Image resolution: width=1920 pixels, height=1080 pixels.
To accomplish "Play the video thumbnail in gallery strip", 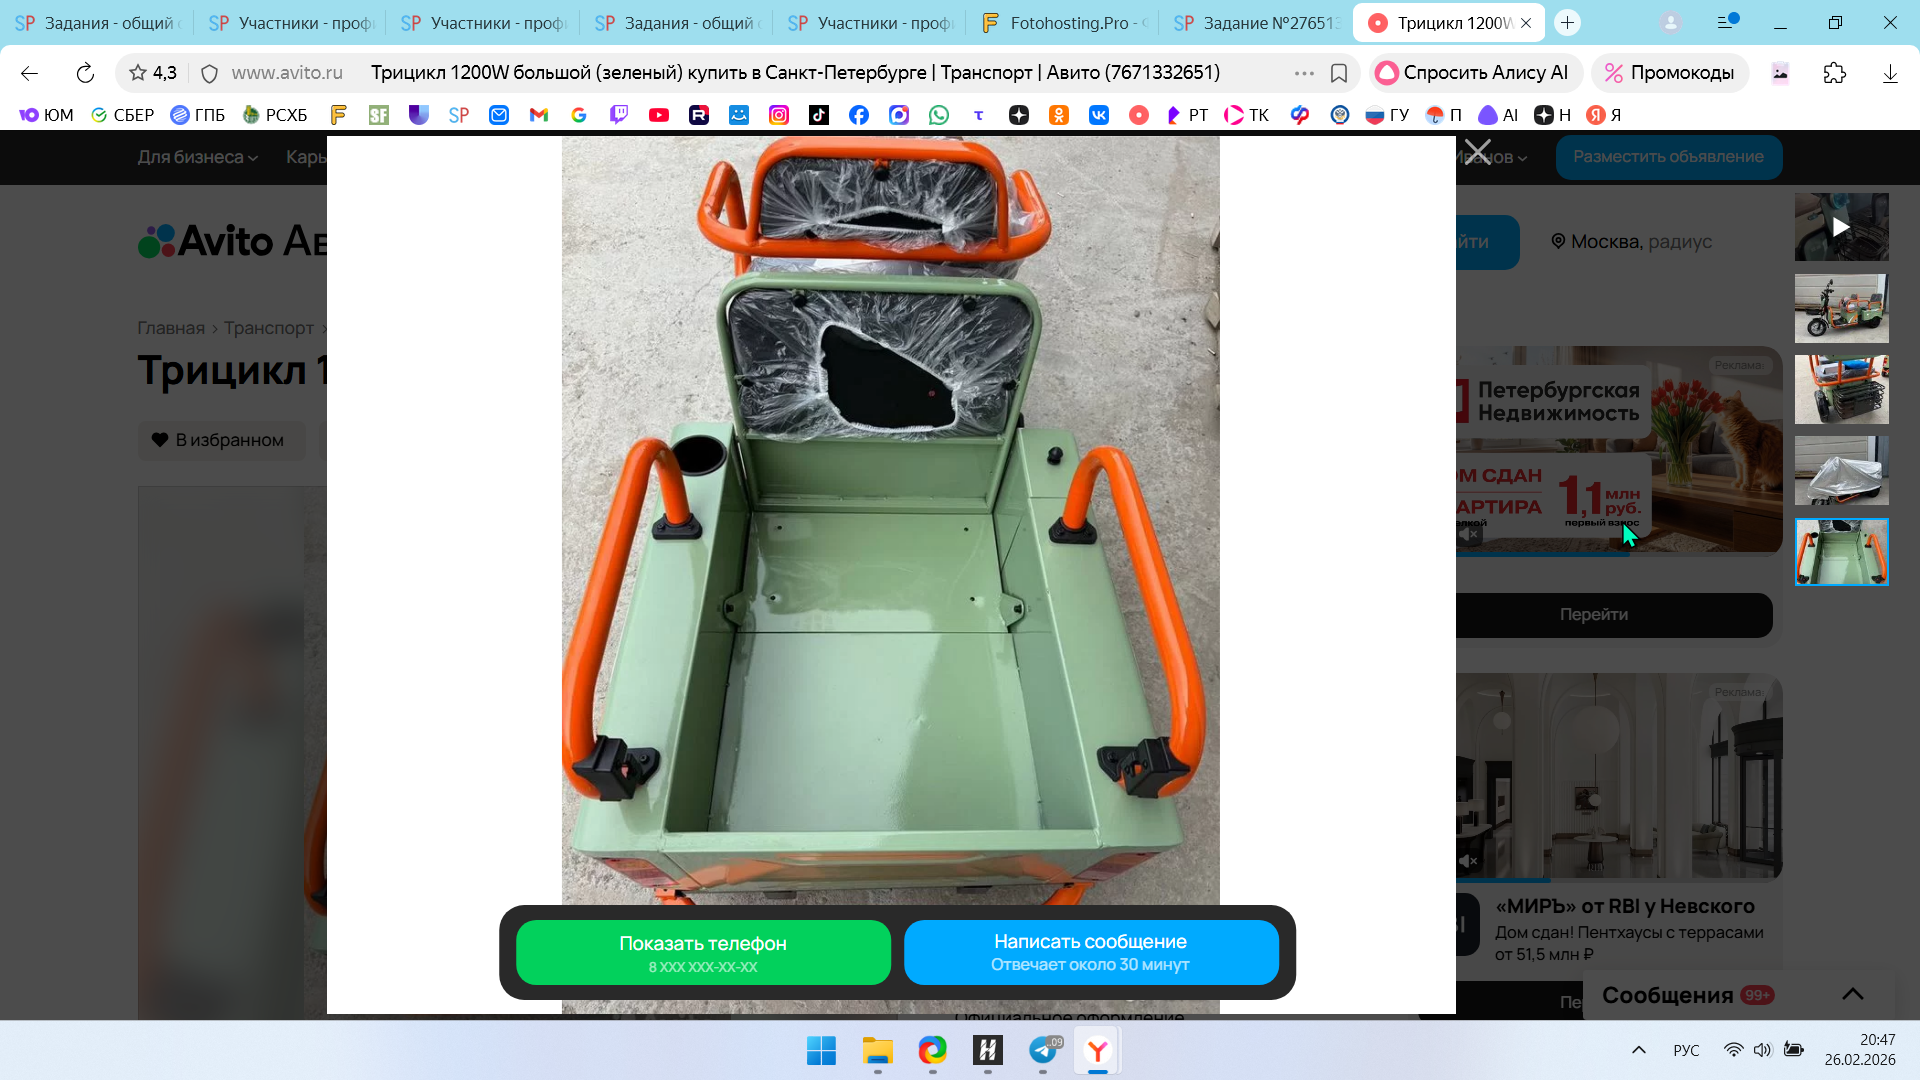I will [x=1840, y=227].
